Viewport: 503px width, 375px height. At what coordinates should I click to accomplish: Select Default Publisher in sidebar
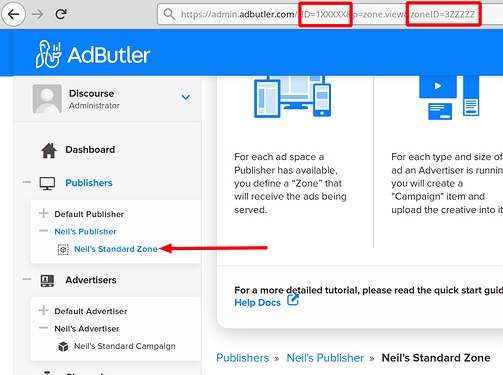click(x=89, y=214)
